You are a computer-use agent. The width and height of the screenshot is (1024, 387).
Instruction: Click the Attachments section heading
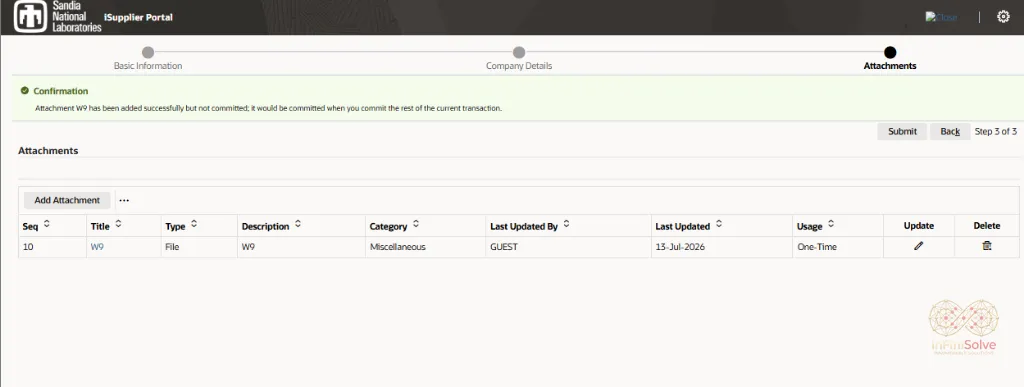48,151
